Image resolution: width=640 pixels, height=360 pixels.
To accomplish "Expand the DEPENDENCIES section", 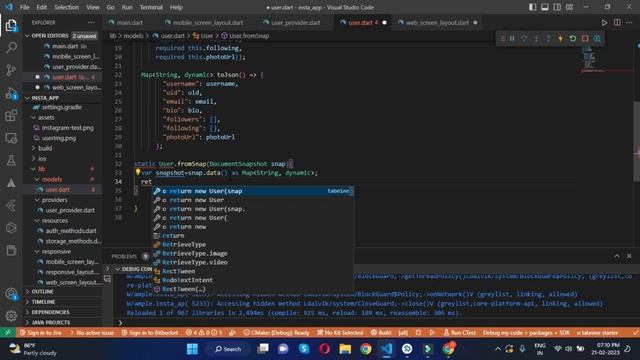I will tap(62, 312).
